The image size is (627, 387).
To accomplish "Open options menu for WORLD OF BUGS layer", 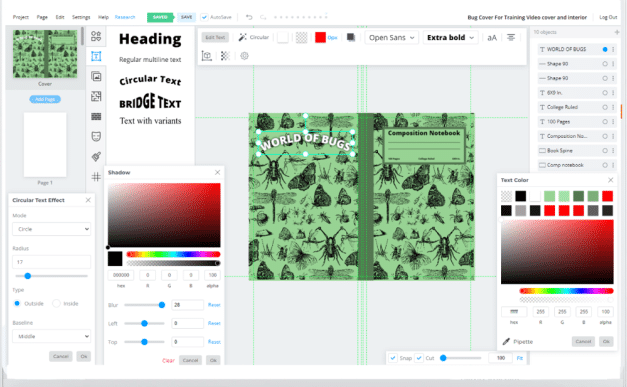I will click(613, 49).
